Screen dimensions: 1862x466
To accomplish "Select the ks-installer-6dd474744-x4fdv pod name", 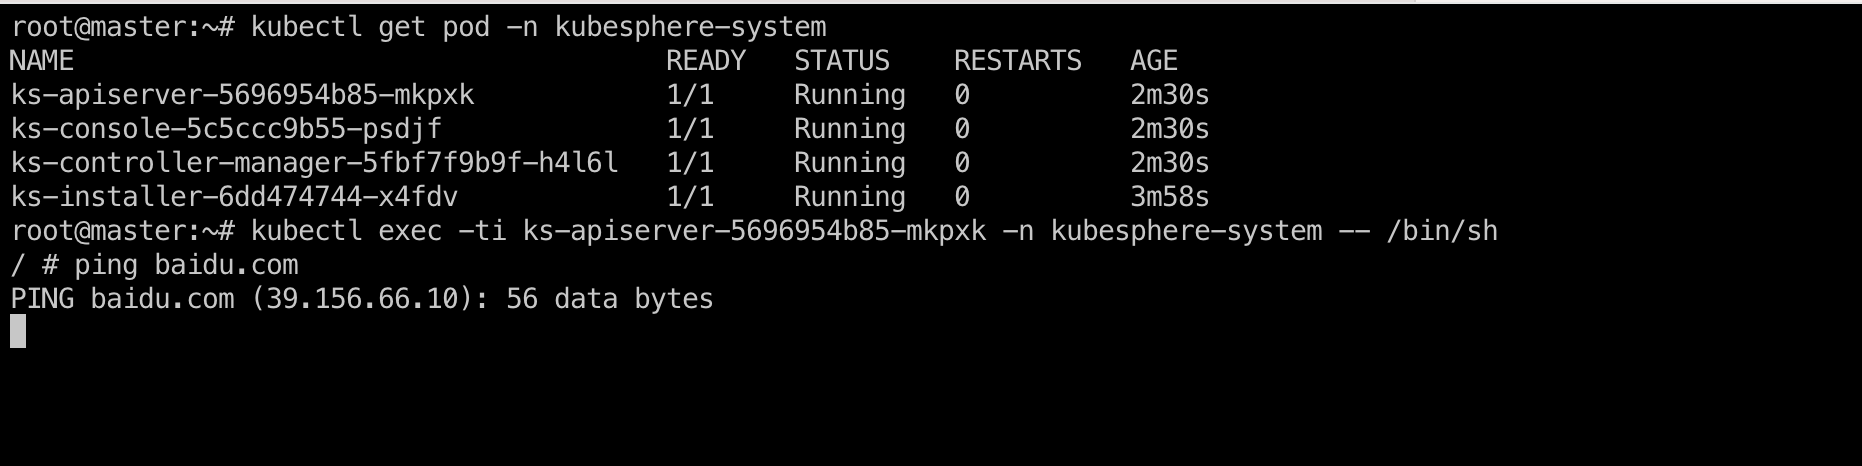I will [x=234, y=197].
